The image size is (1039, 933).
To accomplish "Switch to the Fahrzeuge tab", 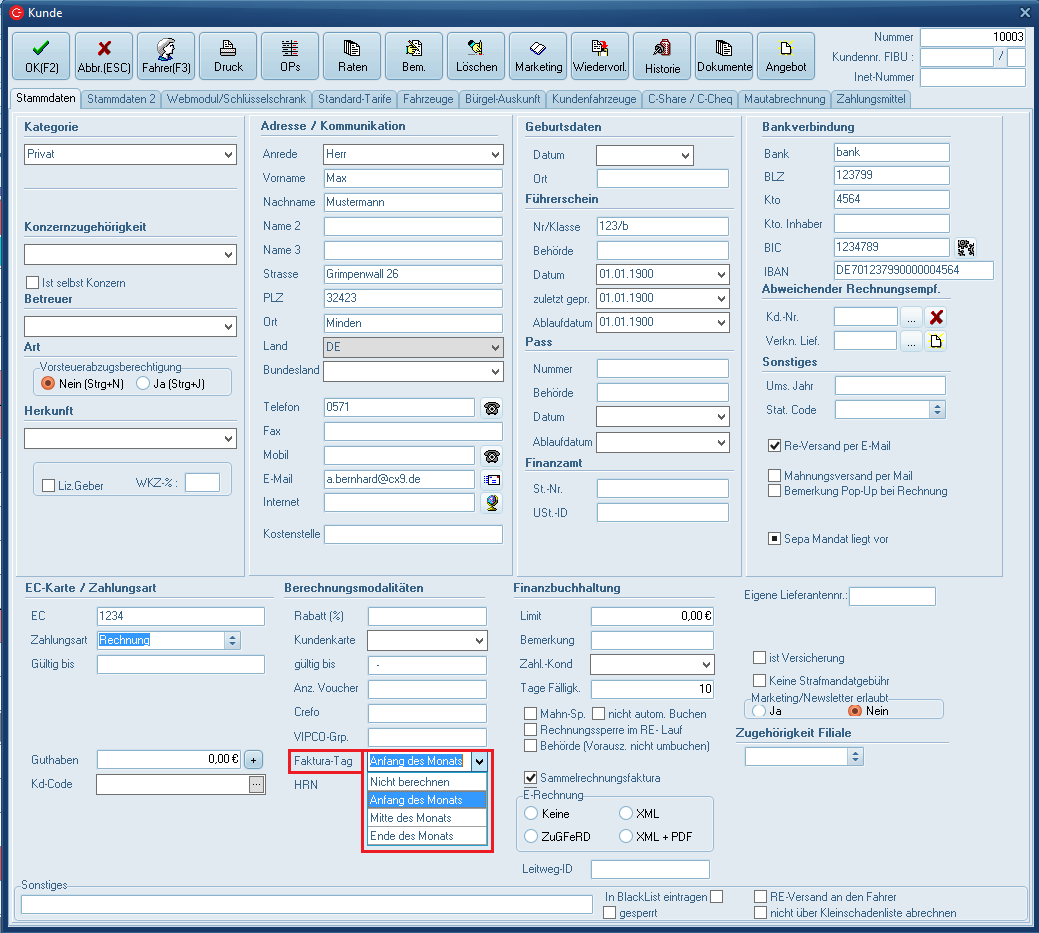I will click(x=428, y=99).
